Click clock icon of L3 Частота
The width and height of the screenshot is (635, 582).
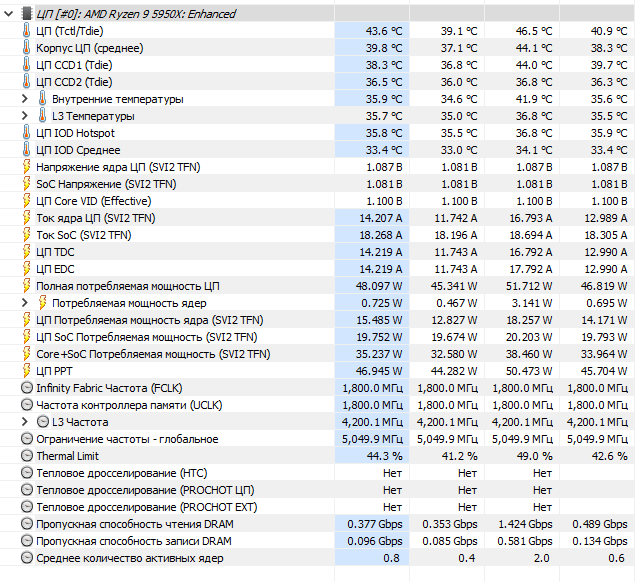coord(43,422)
